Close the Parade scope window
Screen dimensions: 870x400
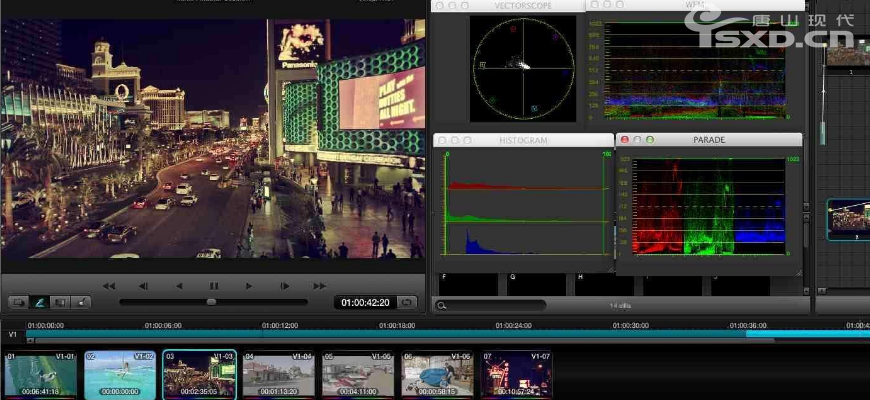click(x=625, y=140)
